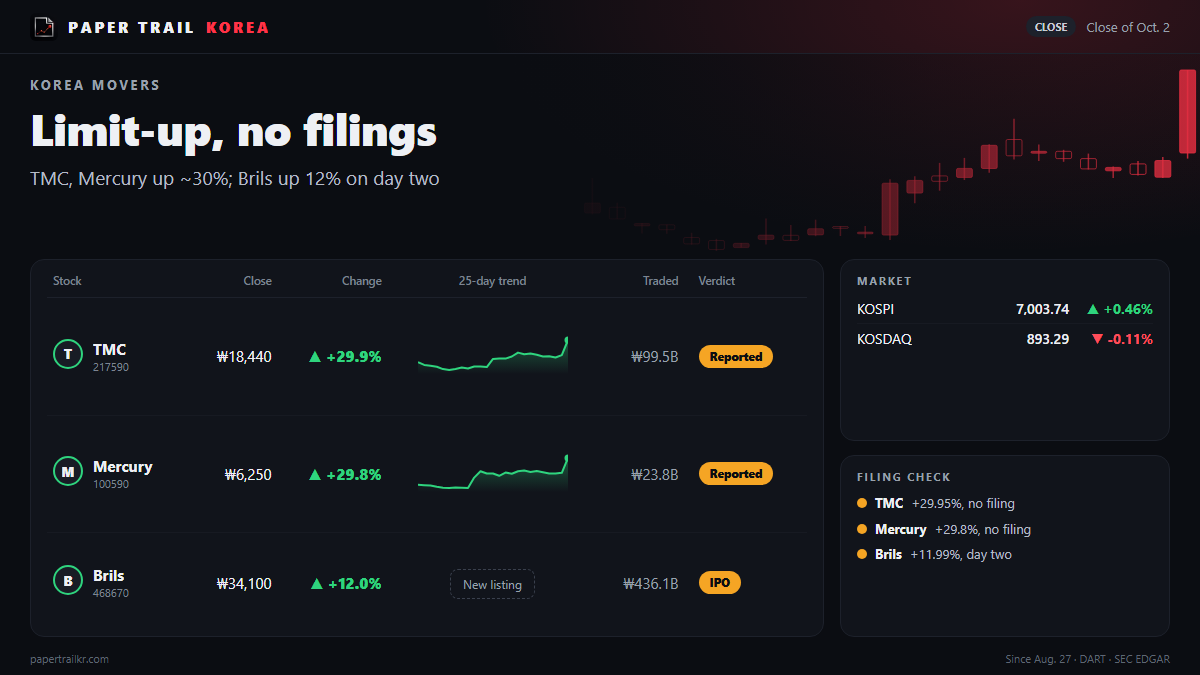Screen dimensions: 1200x675
Task: Click the KOREA MOVERS section label
Action: coord(95,86)
